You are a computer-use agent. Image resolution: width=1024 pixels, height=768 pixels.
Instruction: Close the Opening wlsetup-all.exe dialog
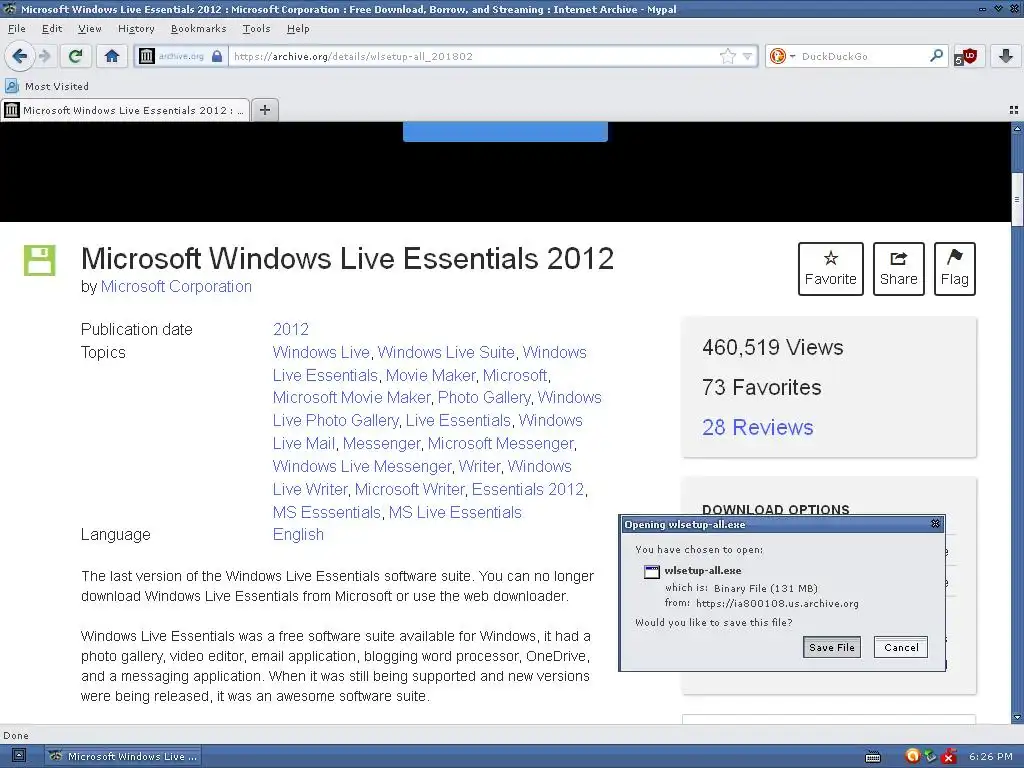click(x=935, y=524)
